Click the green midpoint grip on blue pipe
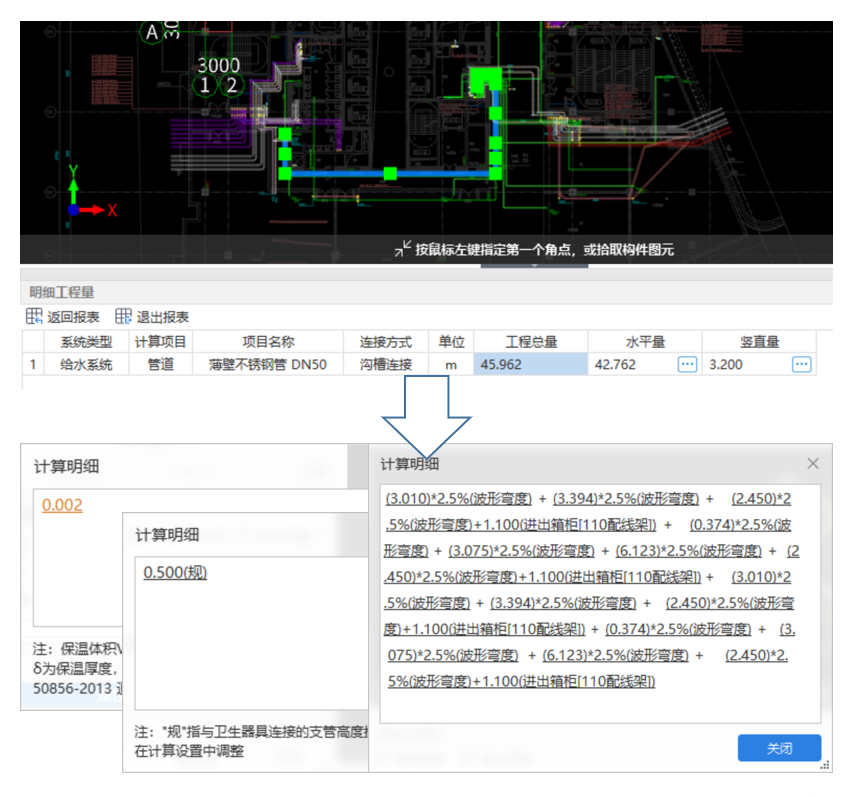The image size is (853, 797). point(390,173)
